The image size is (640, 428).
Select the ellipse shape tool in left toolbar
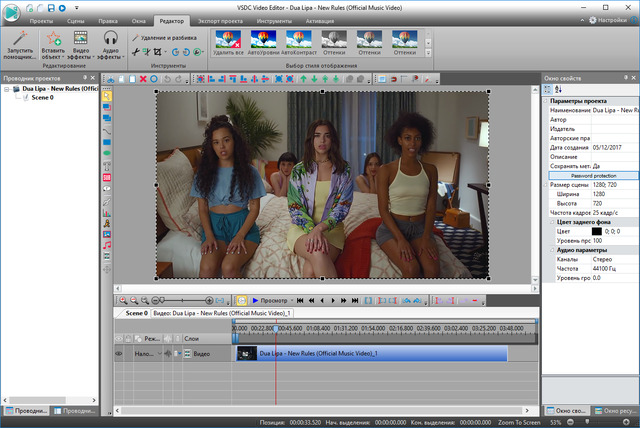107,153
